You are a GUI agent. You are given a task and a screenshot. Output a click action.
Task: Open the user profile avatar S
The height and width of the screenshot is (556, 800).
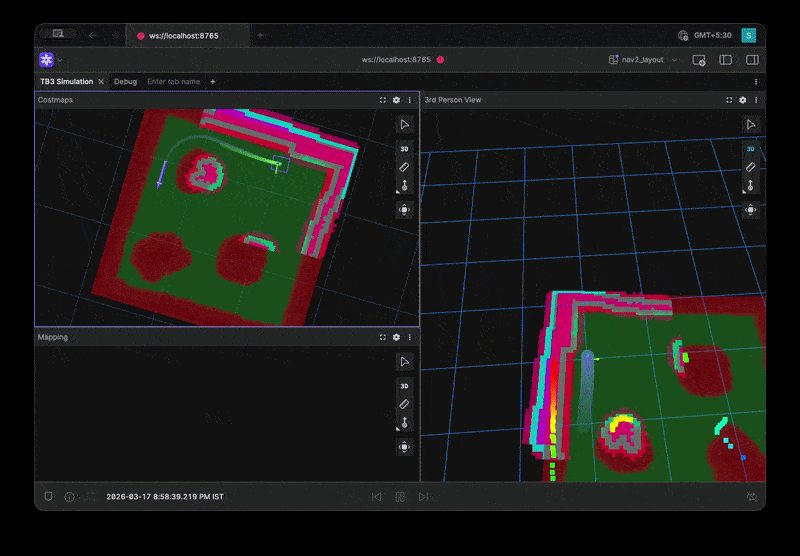click(x=748, y=35)
